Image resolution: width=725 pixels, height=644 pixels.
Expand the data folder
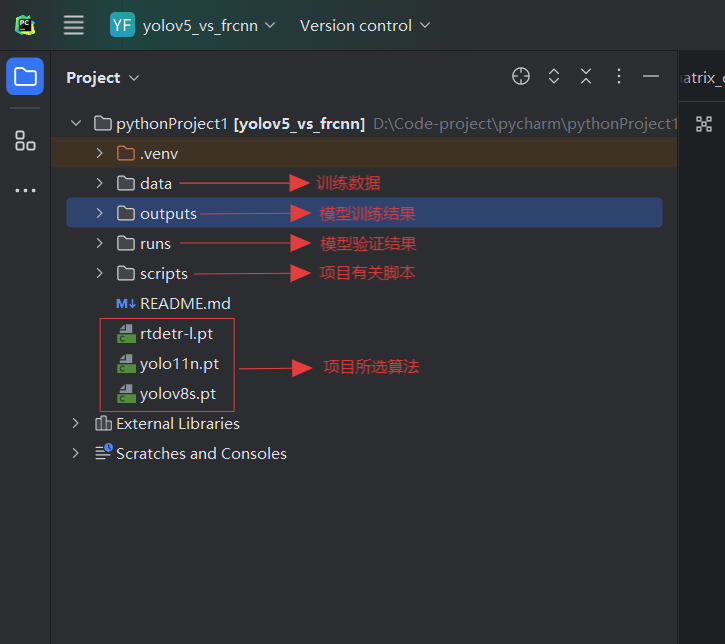tap(99, 183)
